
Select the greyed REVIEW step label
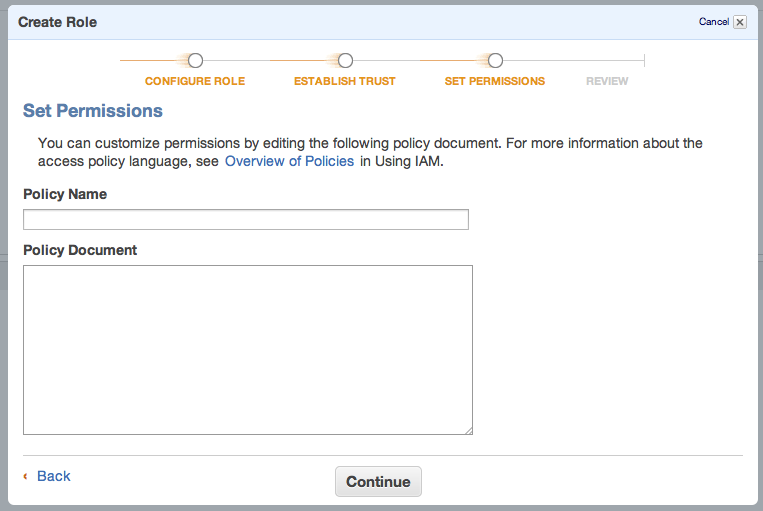coord(607,81)
